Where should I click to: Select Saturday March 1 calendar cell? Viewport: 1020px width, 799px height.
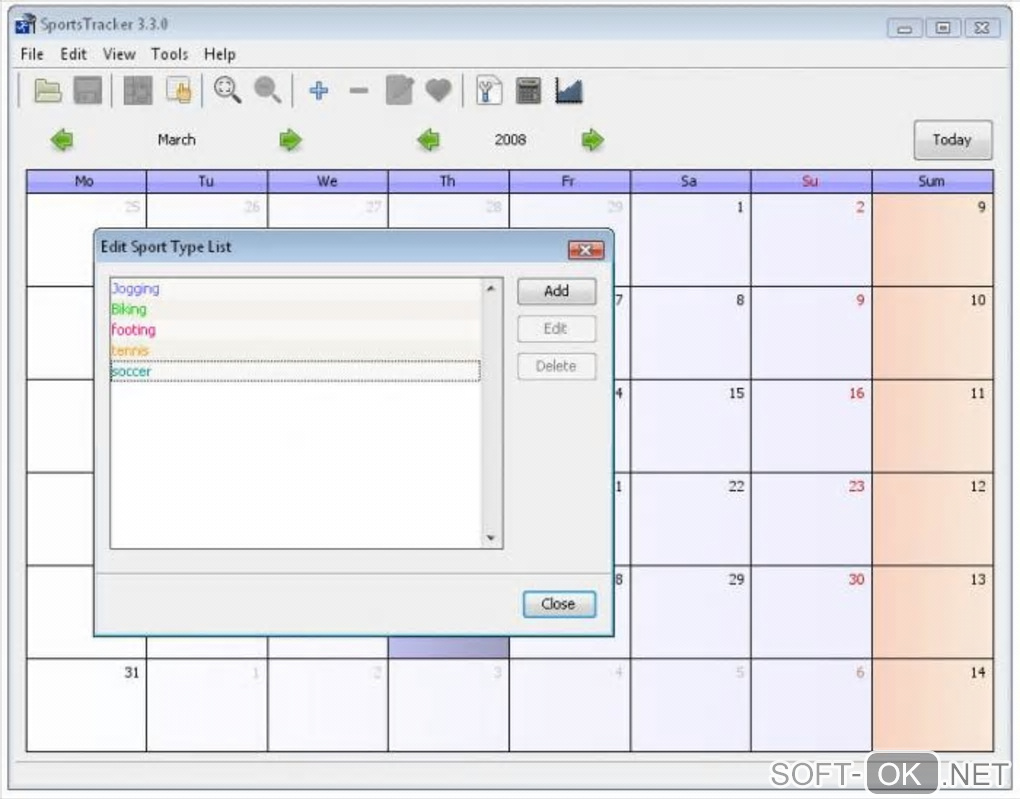pos(690,239)
